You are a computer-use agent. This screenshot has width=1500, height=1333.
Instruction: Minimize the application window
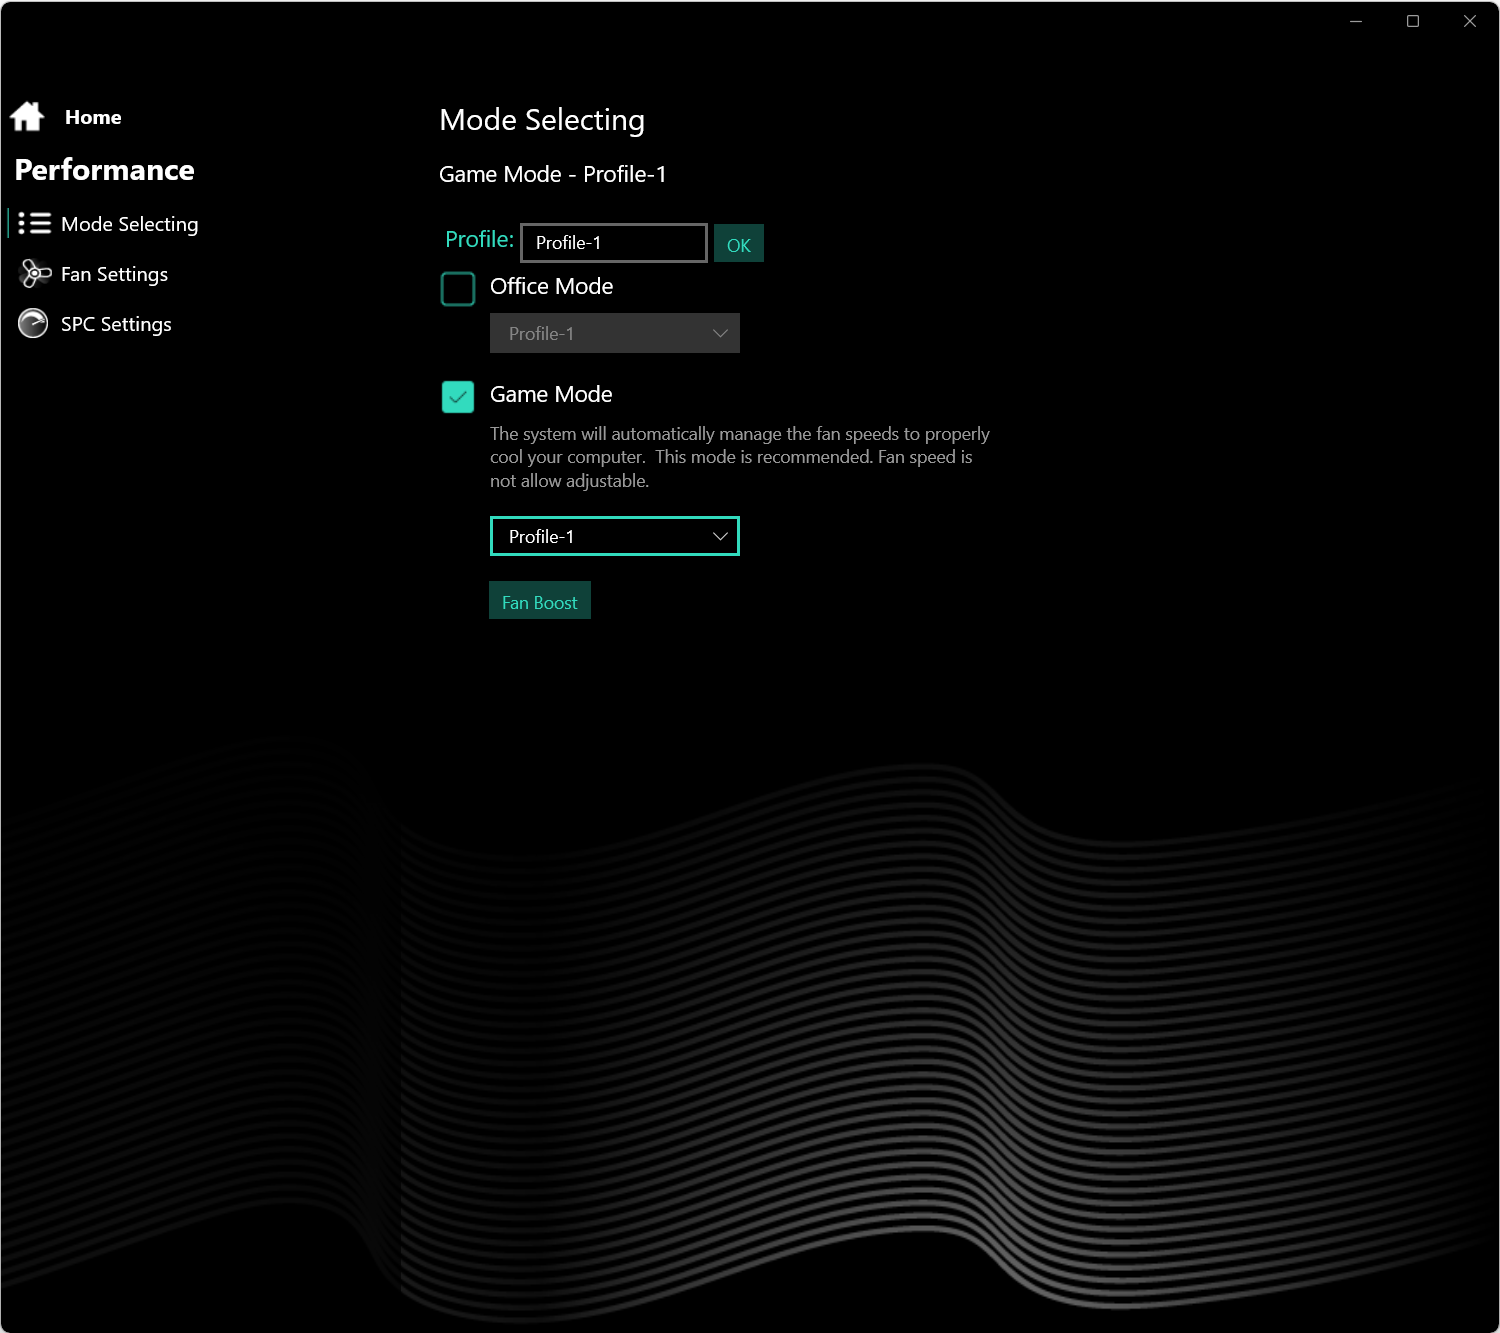point(1356,21)
